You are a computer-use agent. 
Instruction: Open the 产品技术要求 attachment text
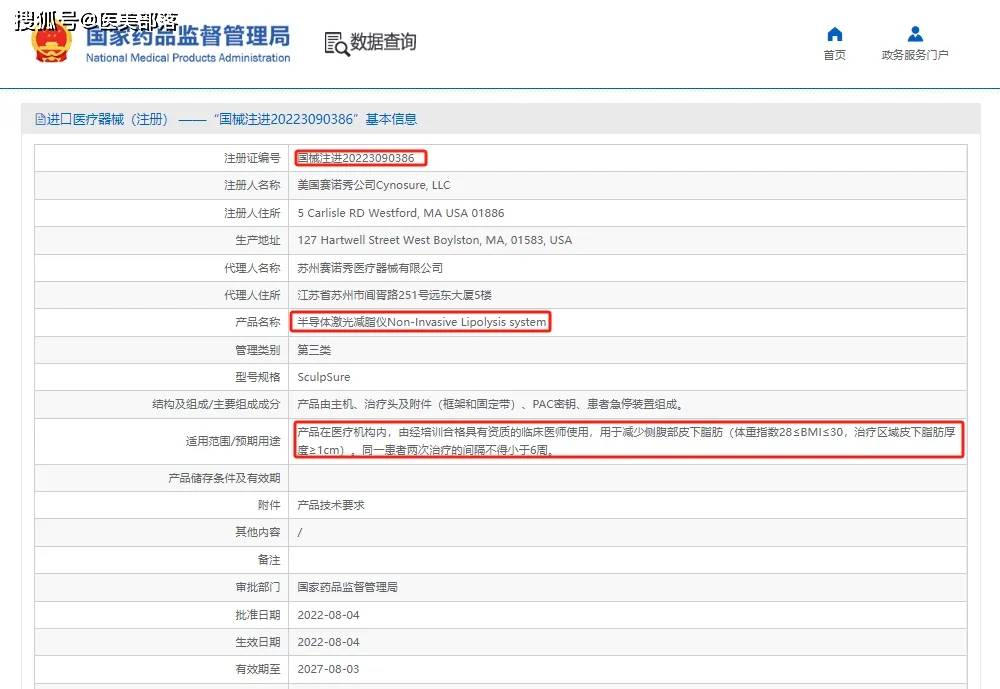coord(330,505)
